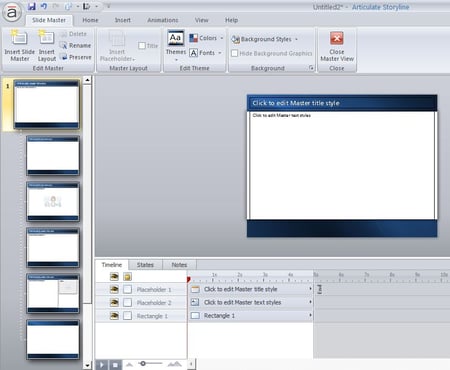Insert a new Layout
This screenshot has width=450, height=370.
47,46
